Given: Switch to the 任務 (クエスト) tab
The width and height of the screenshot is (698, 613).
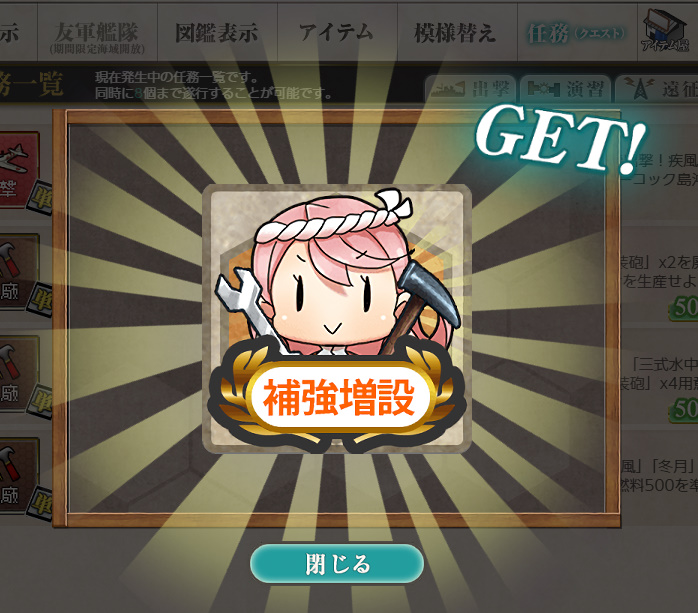Looking at the screenshot, I should coord(577,32).
